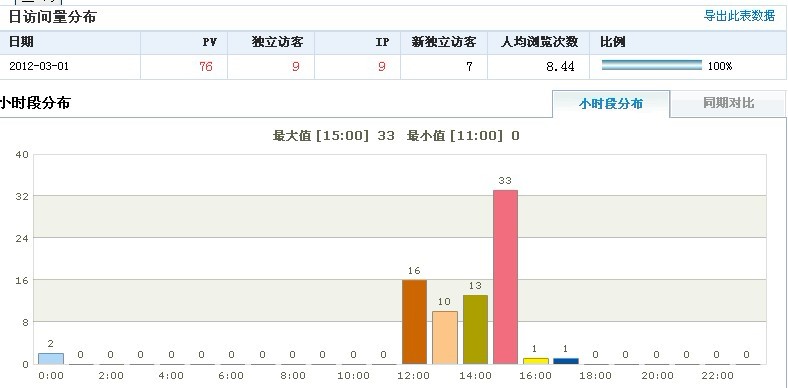Select the peach 13:00 bar showing 10
The height and width of the screenshot is (388, 788).
(x=445, y=337)
